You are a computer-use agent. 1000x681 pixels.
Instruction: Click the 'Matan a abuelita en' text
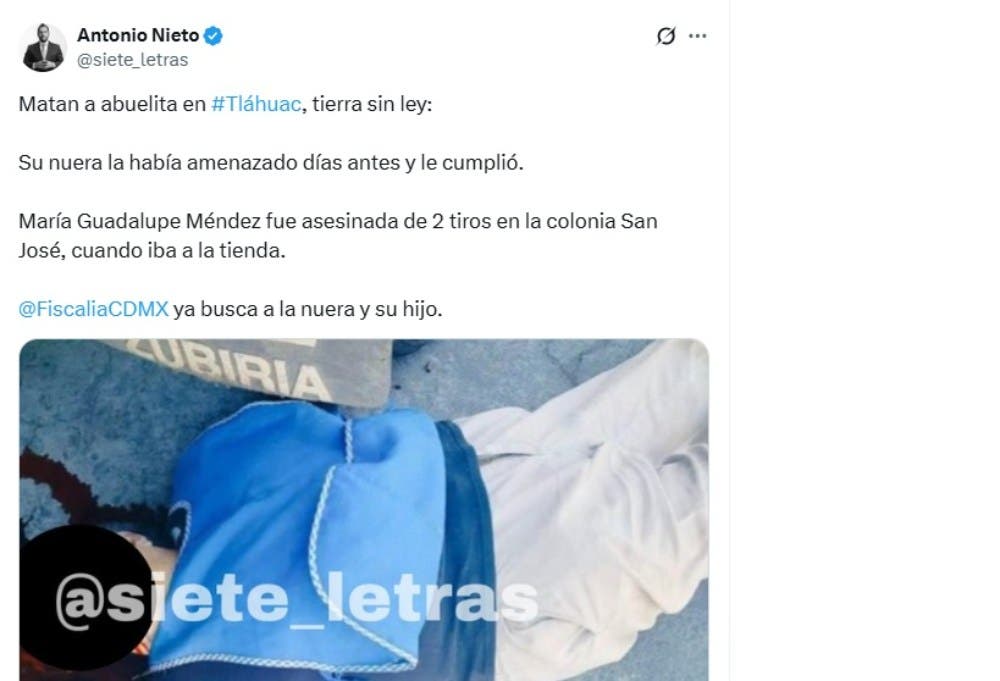tap(112, 104)
